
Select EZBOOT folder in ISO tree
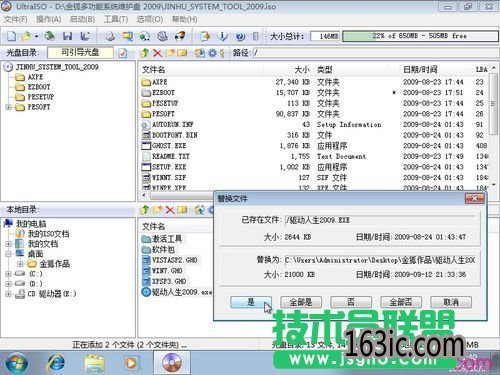(x=39, y=87)
